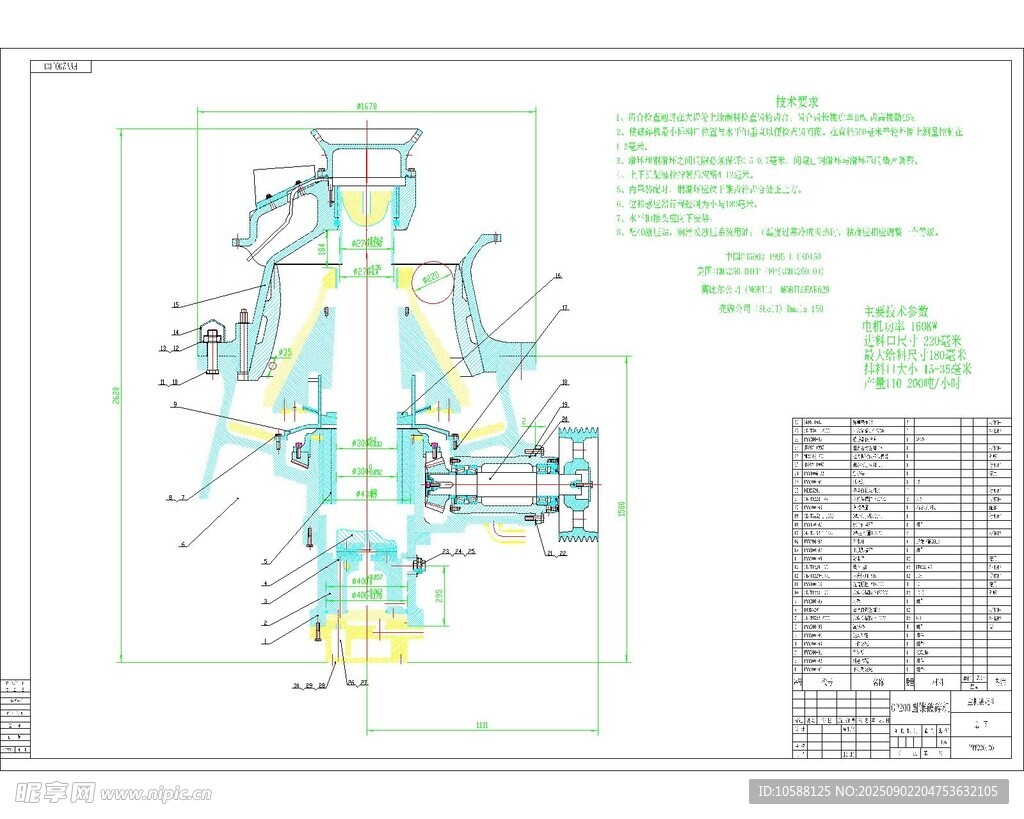Click the 主要技术参数 heading text
Viewport: 1024px width, 819px height.
[896, 311]
